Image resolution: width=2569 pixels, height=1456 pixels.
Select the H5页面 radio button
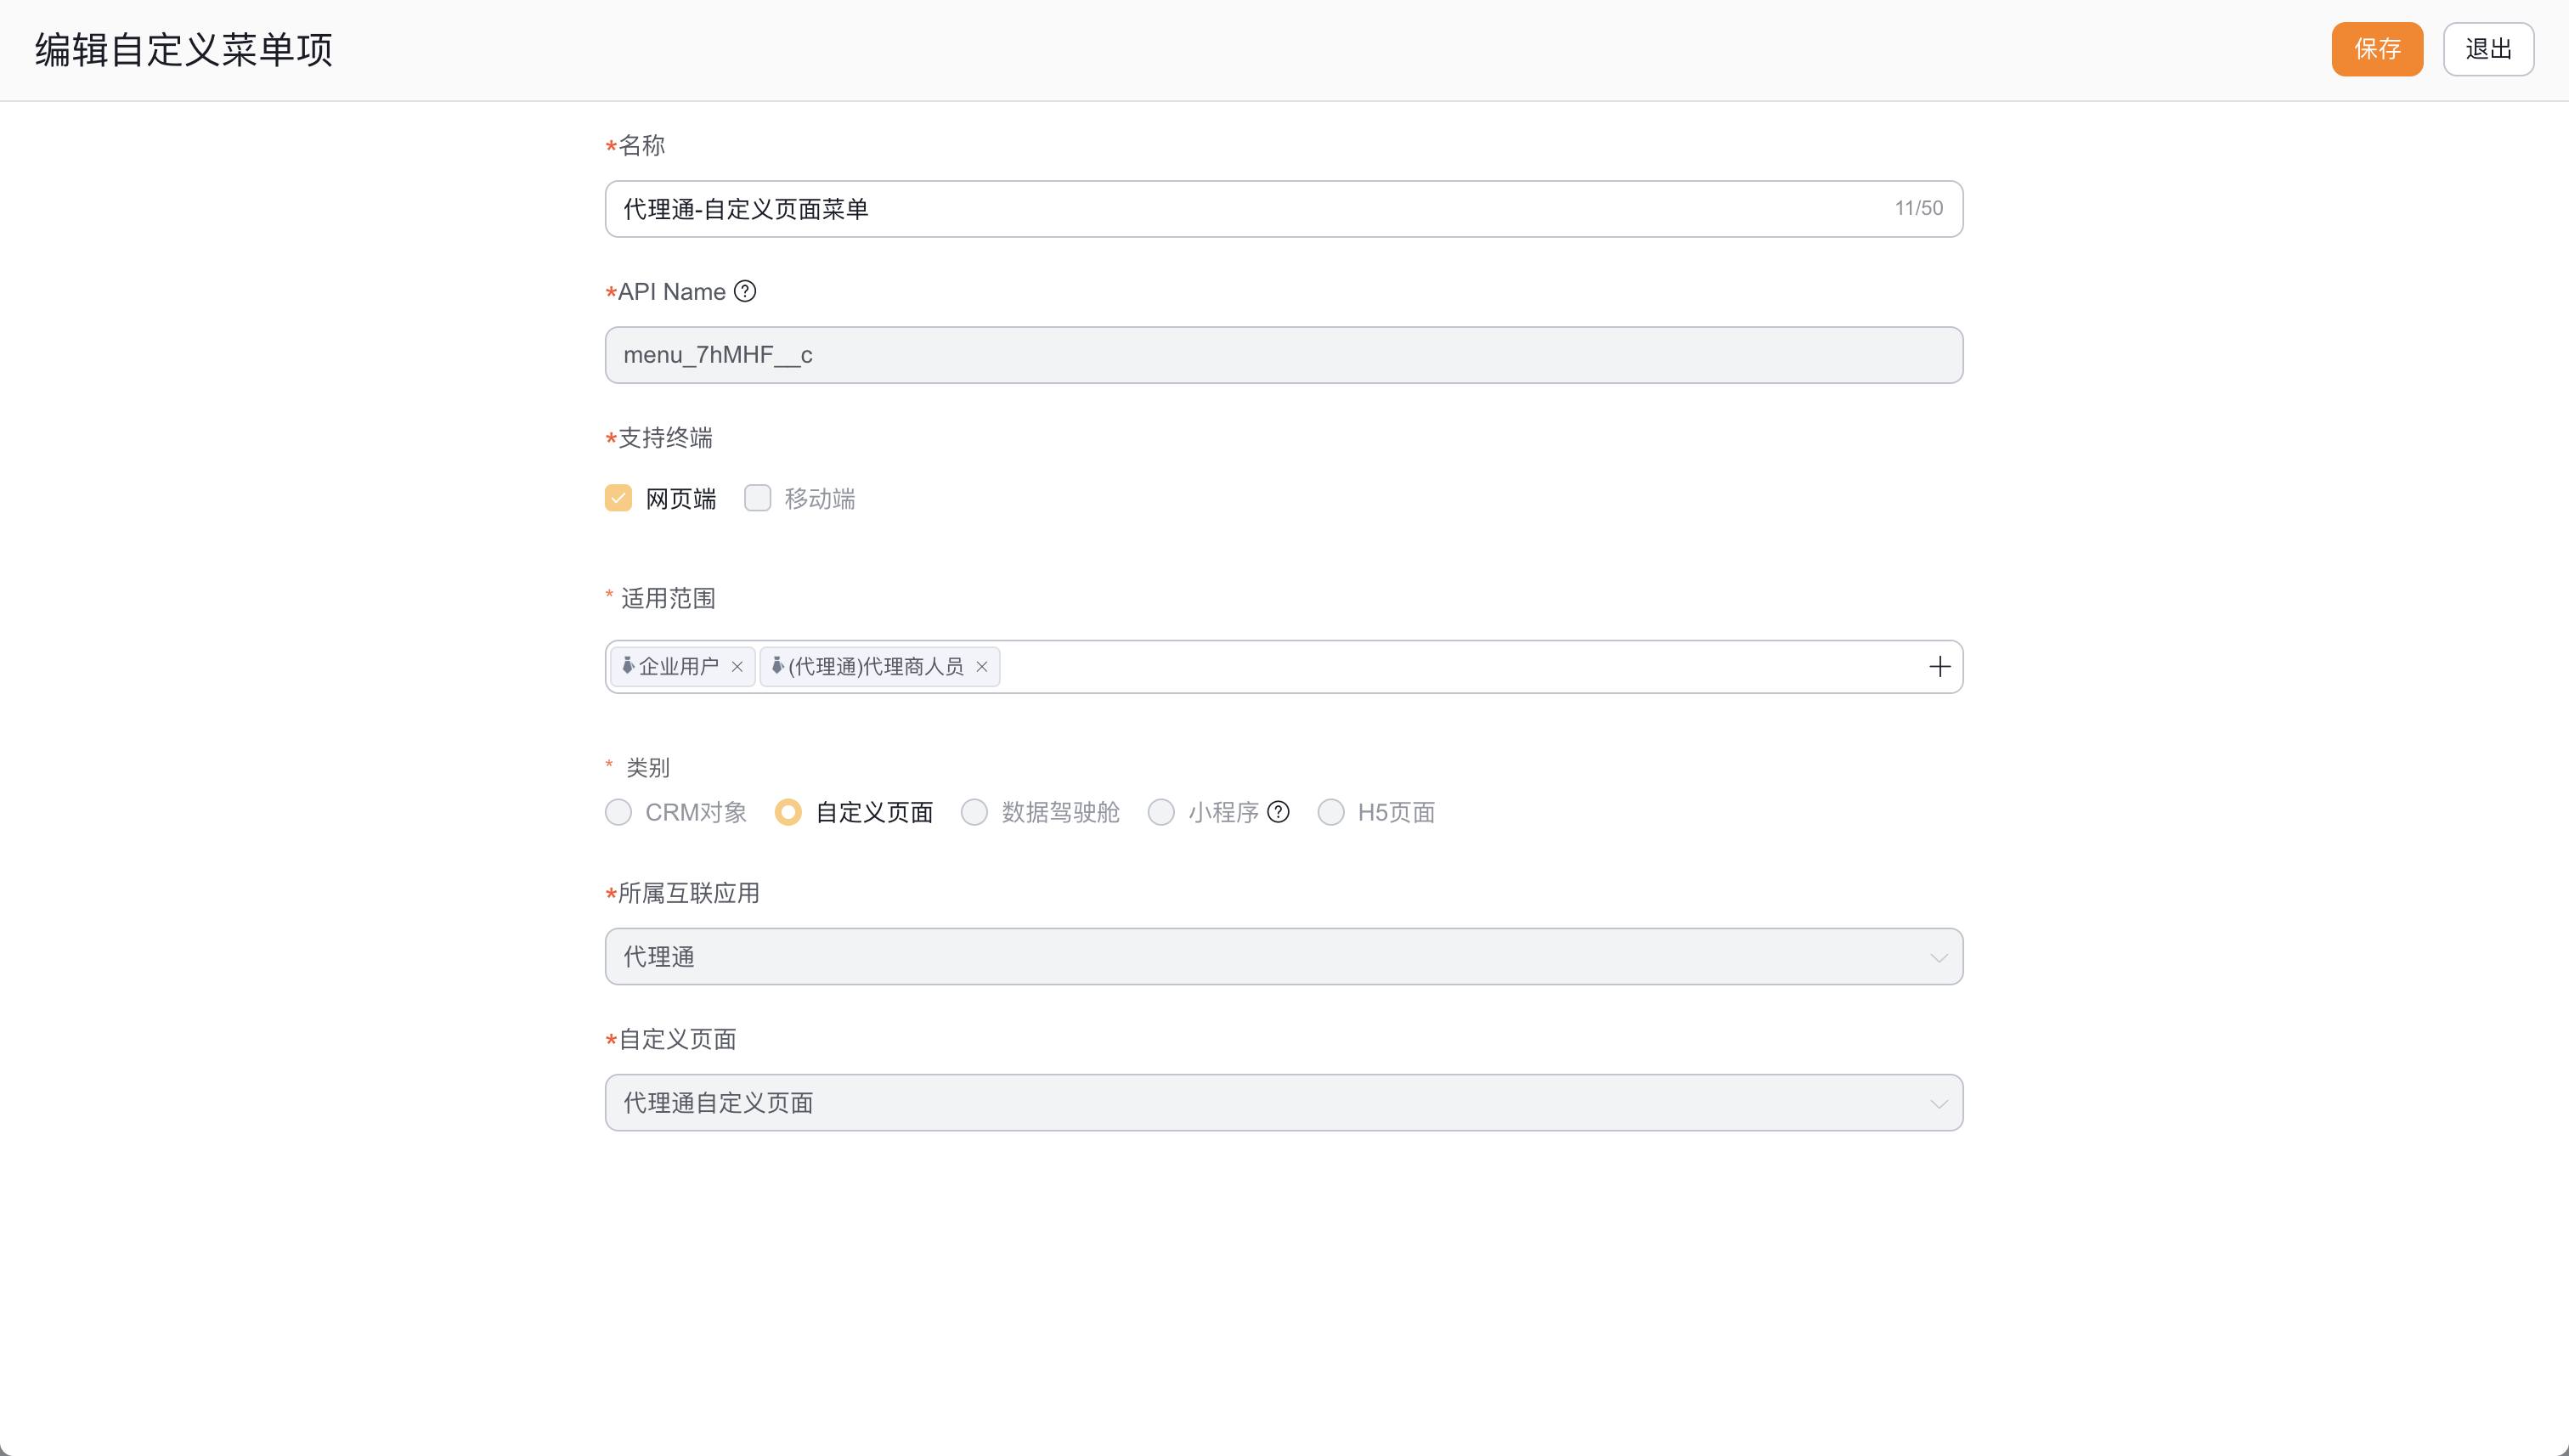pyautogui.click(x=1331, y=812)
